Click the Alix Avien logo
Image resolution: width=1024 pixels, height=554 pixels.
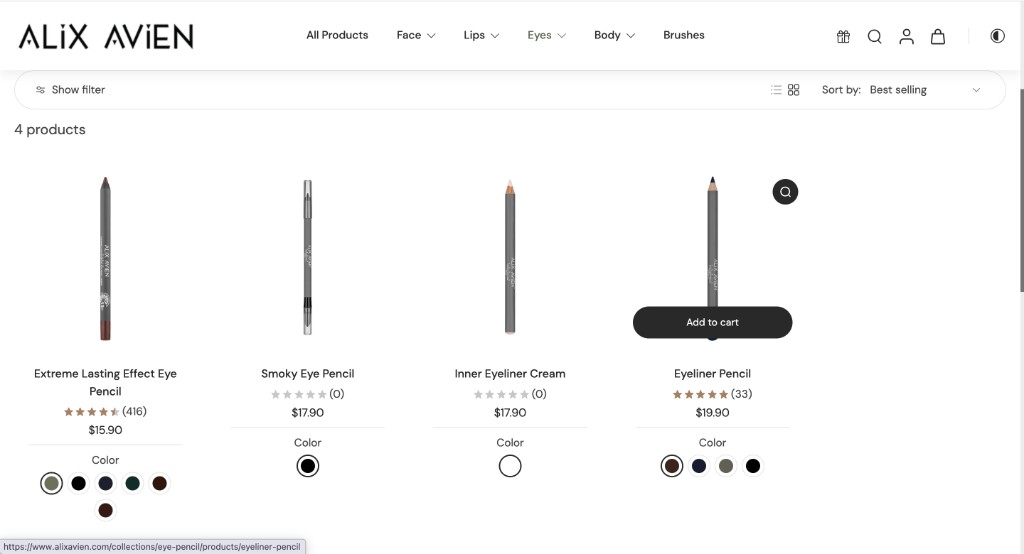[x=106, y=36]
